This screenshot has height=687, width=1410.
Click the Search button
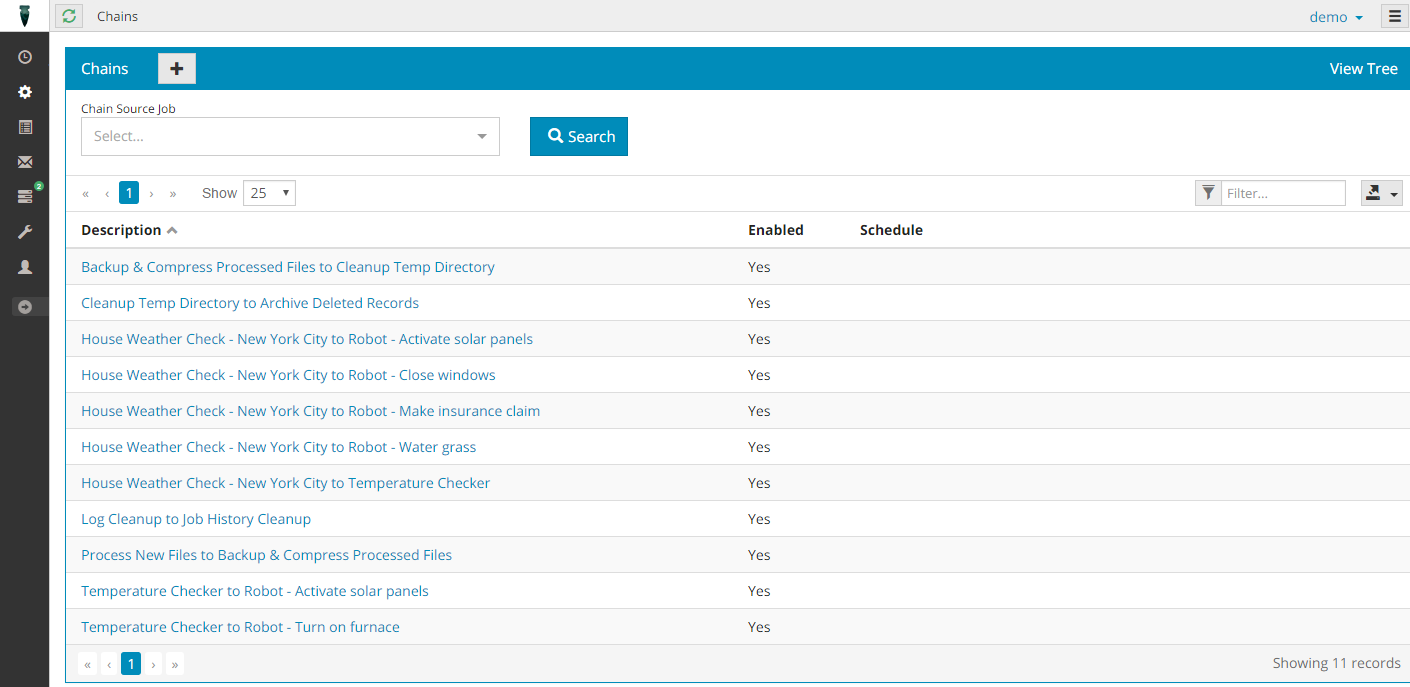[579, 137]
